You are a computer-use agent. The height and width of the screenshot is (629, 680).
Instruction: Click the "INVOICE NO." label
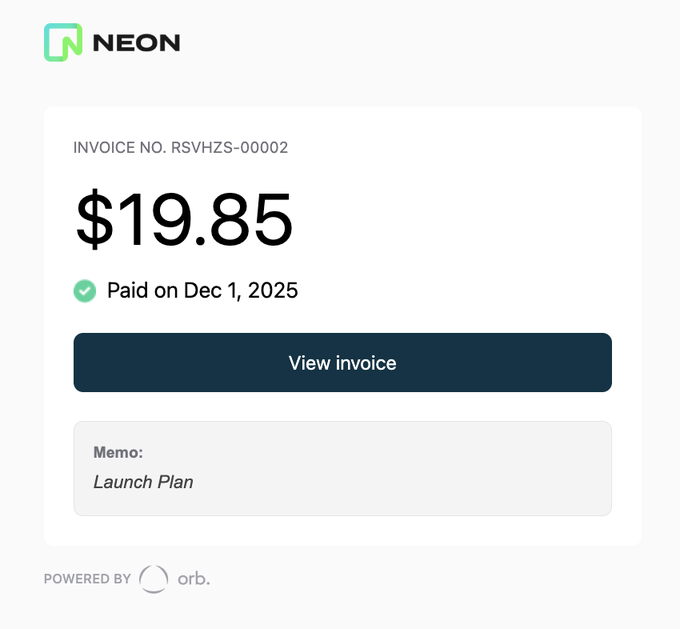(120, 148)
